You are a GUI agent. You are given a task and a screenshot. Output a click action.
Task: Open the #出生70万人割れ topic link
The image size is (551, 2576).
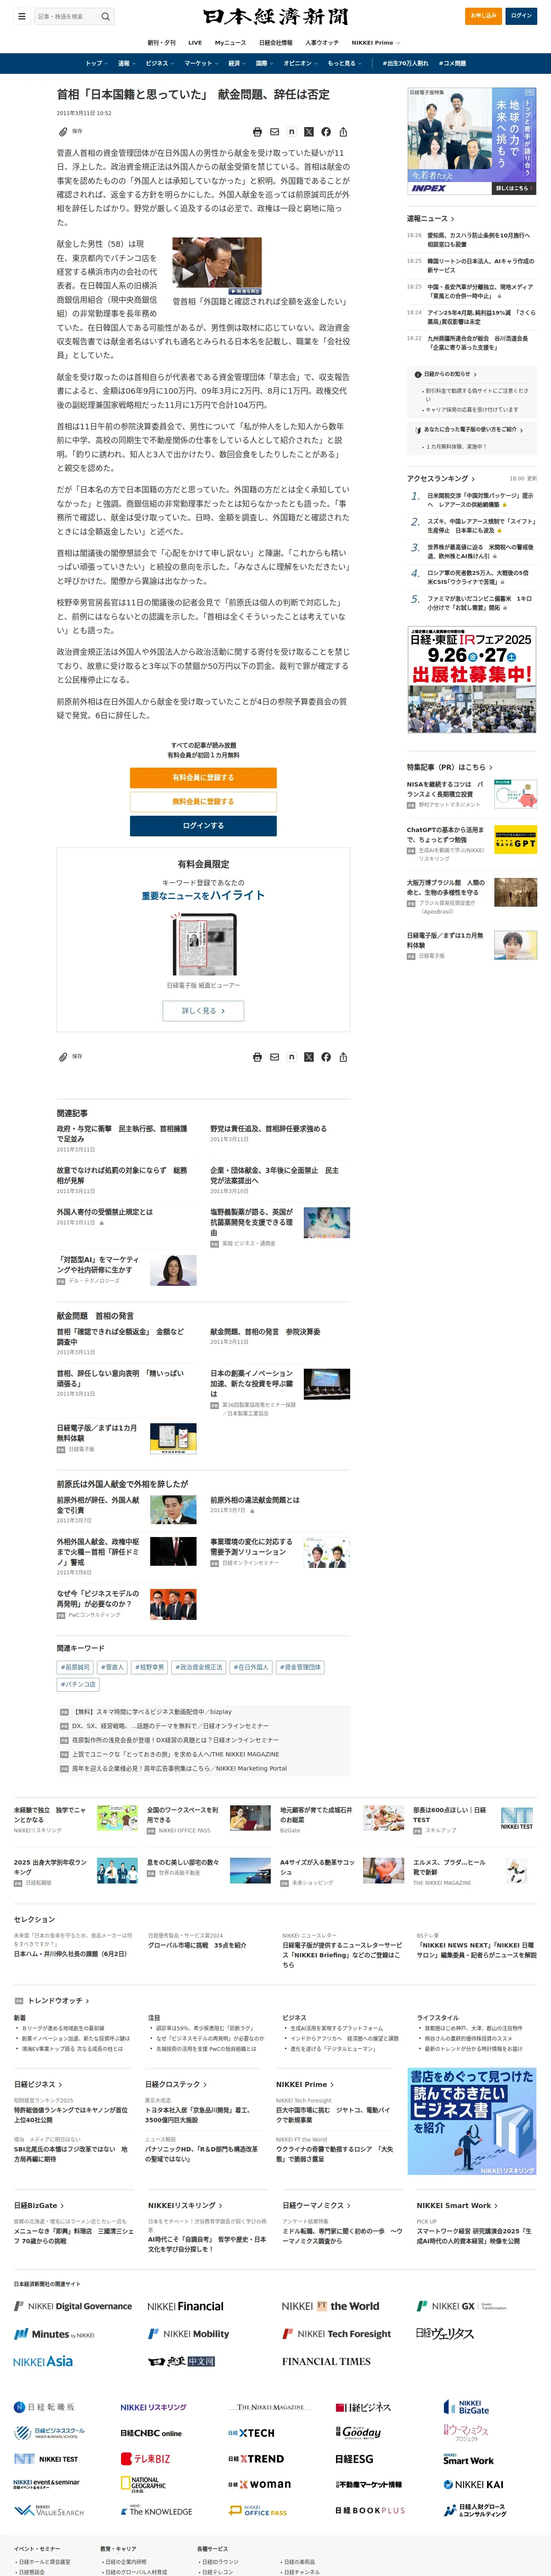[x=405, y=63]
